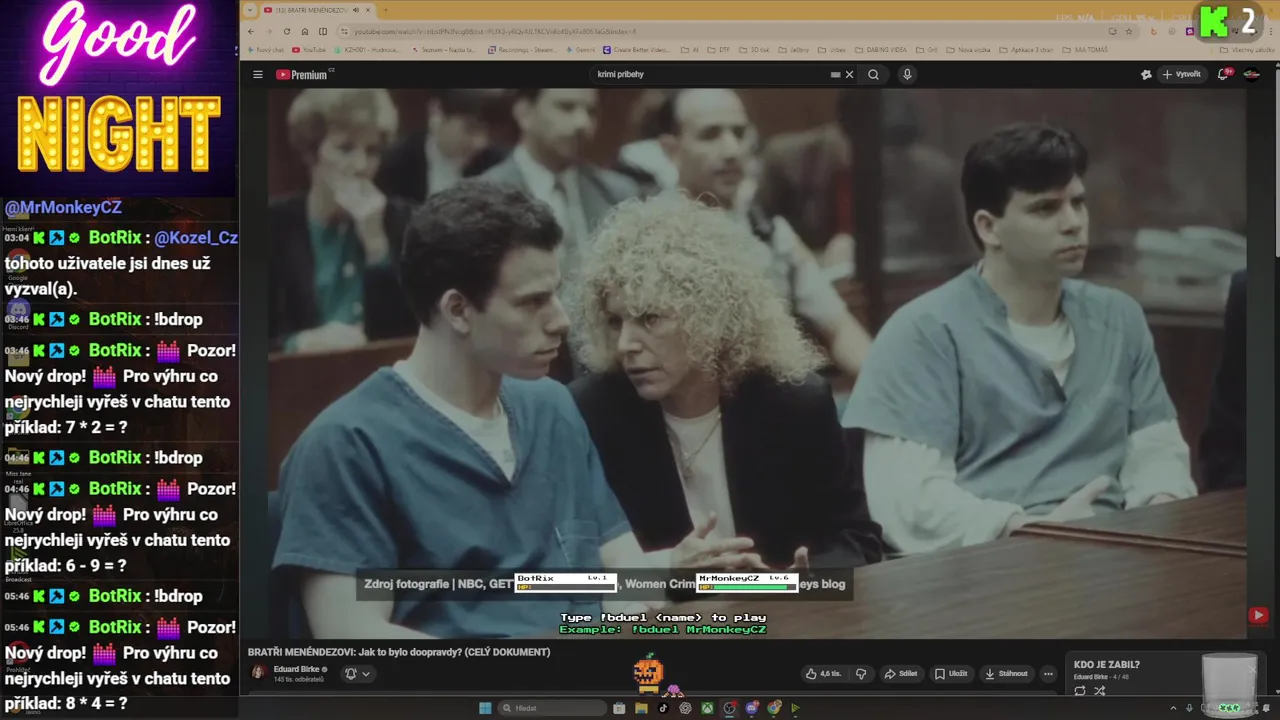Click the '6 - 9 = ?' drop message
This screenshot has width=1280, height=720.
120,527
